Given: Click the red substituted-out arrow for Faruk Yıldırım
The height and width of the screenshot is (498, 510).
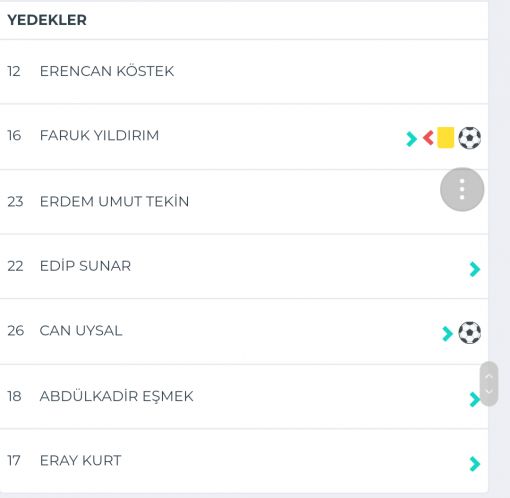Looking at the screenshot, I should click(x=428, y=138).
